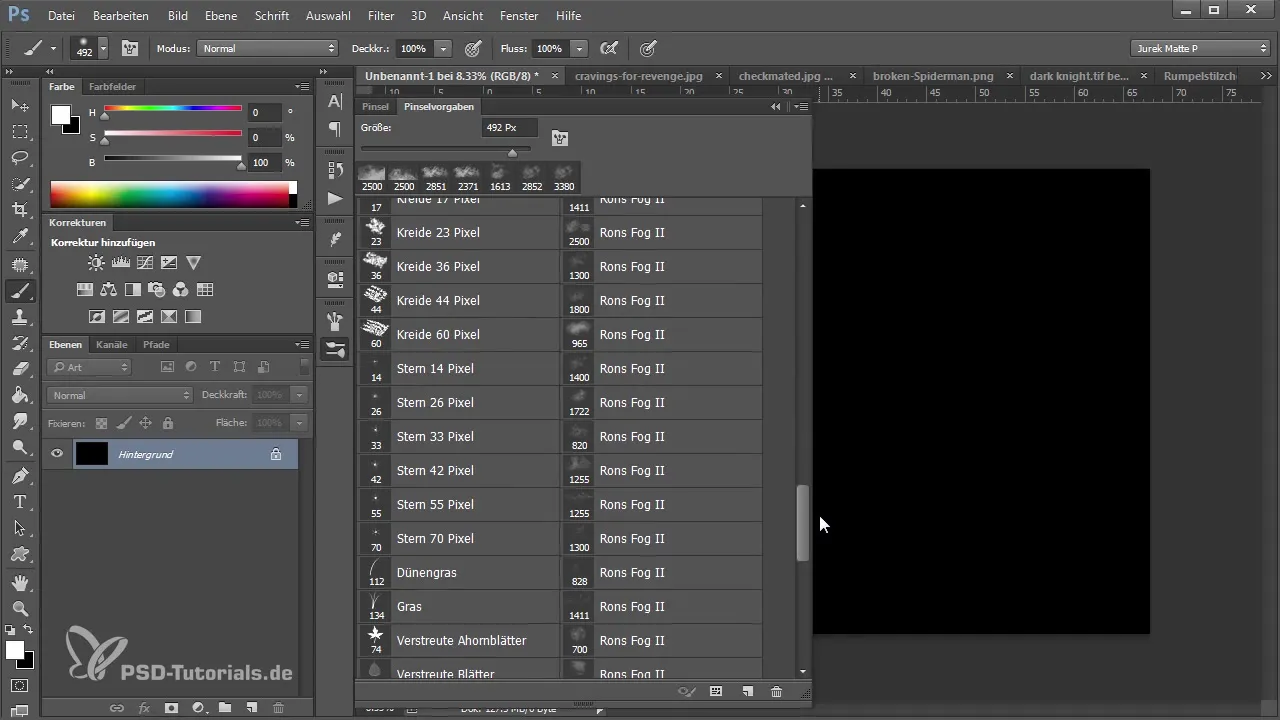Image resolution: width=1280 pixels, height=720 pixels.
Task: Select the Brush tool in toolbox
Action: click(20, 291)
